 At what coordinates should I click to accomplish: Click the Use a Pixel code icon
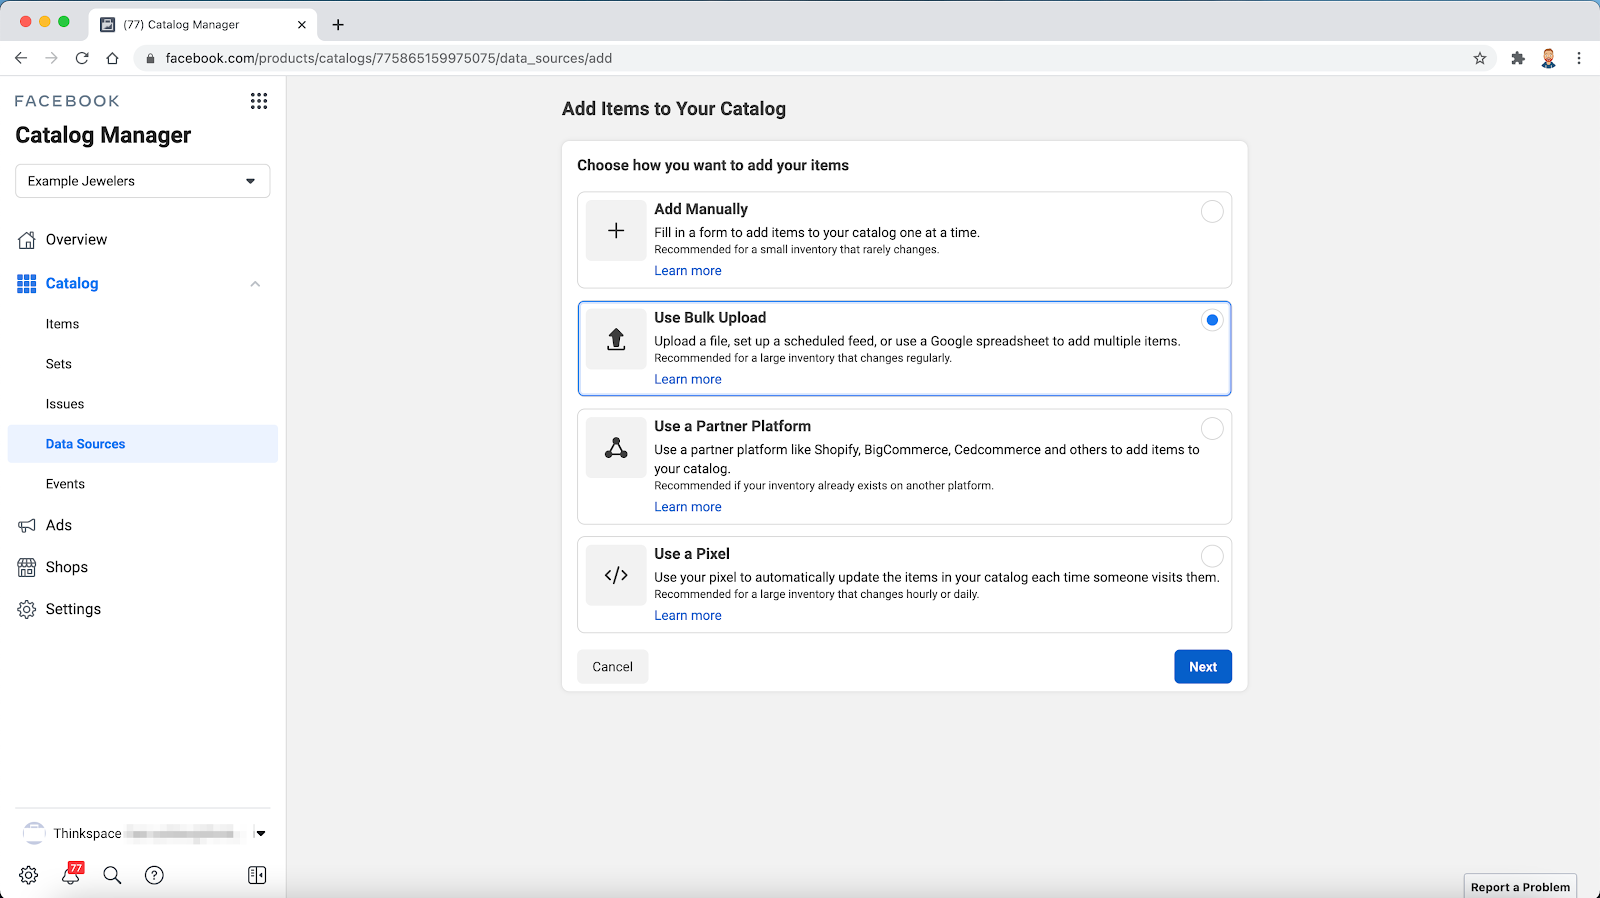coord(616,575)
